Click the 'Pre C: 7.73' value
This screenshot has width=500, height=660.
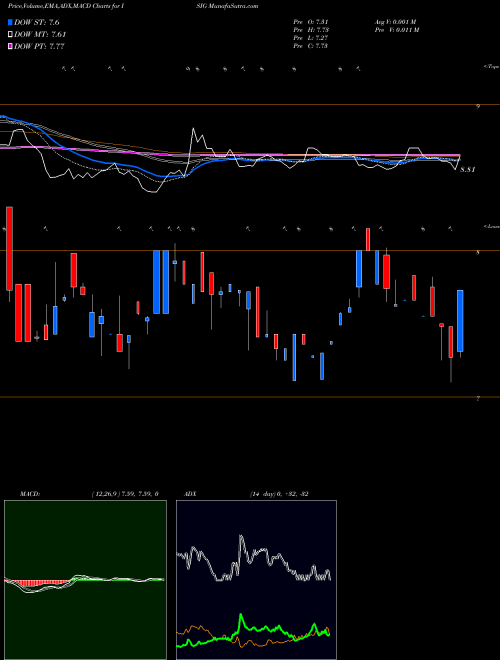coord(311,46)
